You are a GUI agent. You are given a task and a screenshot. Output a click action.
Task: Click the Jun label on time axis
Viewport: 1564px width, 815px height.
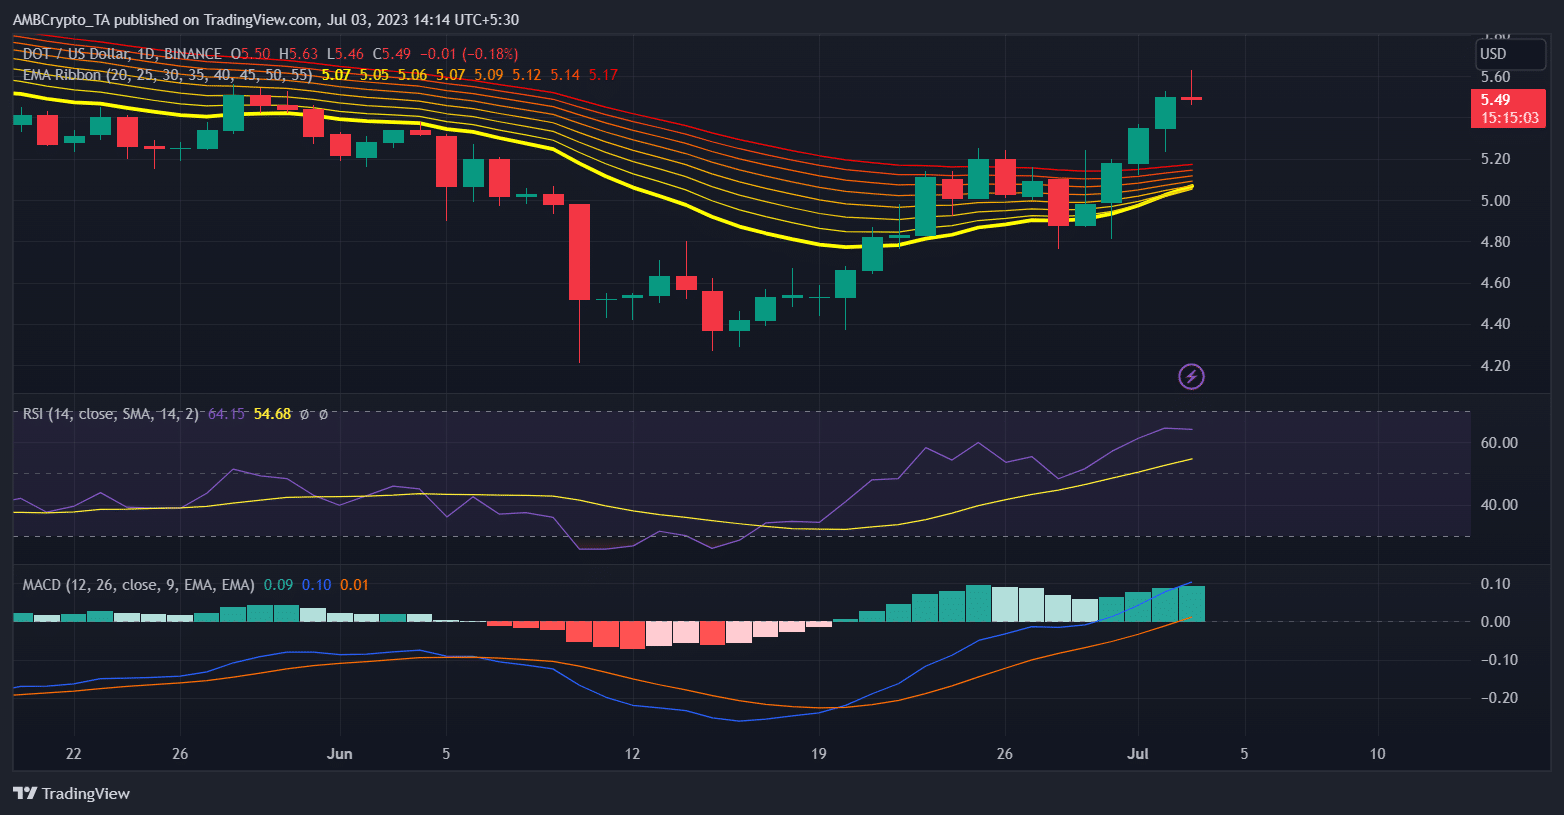[x=339, y=754]
